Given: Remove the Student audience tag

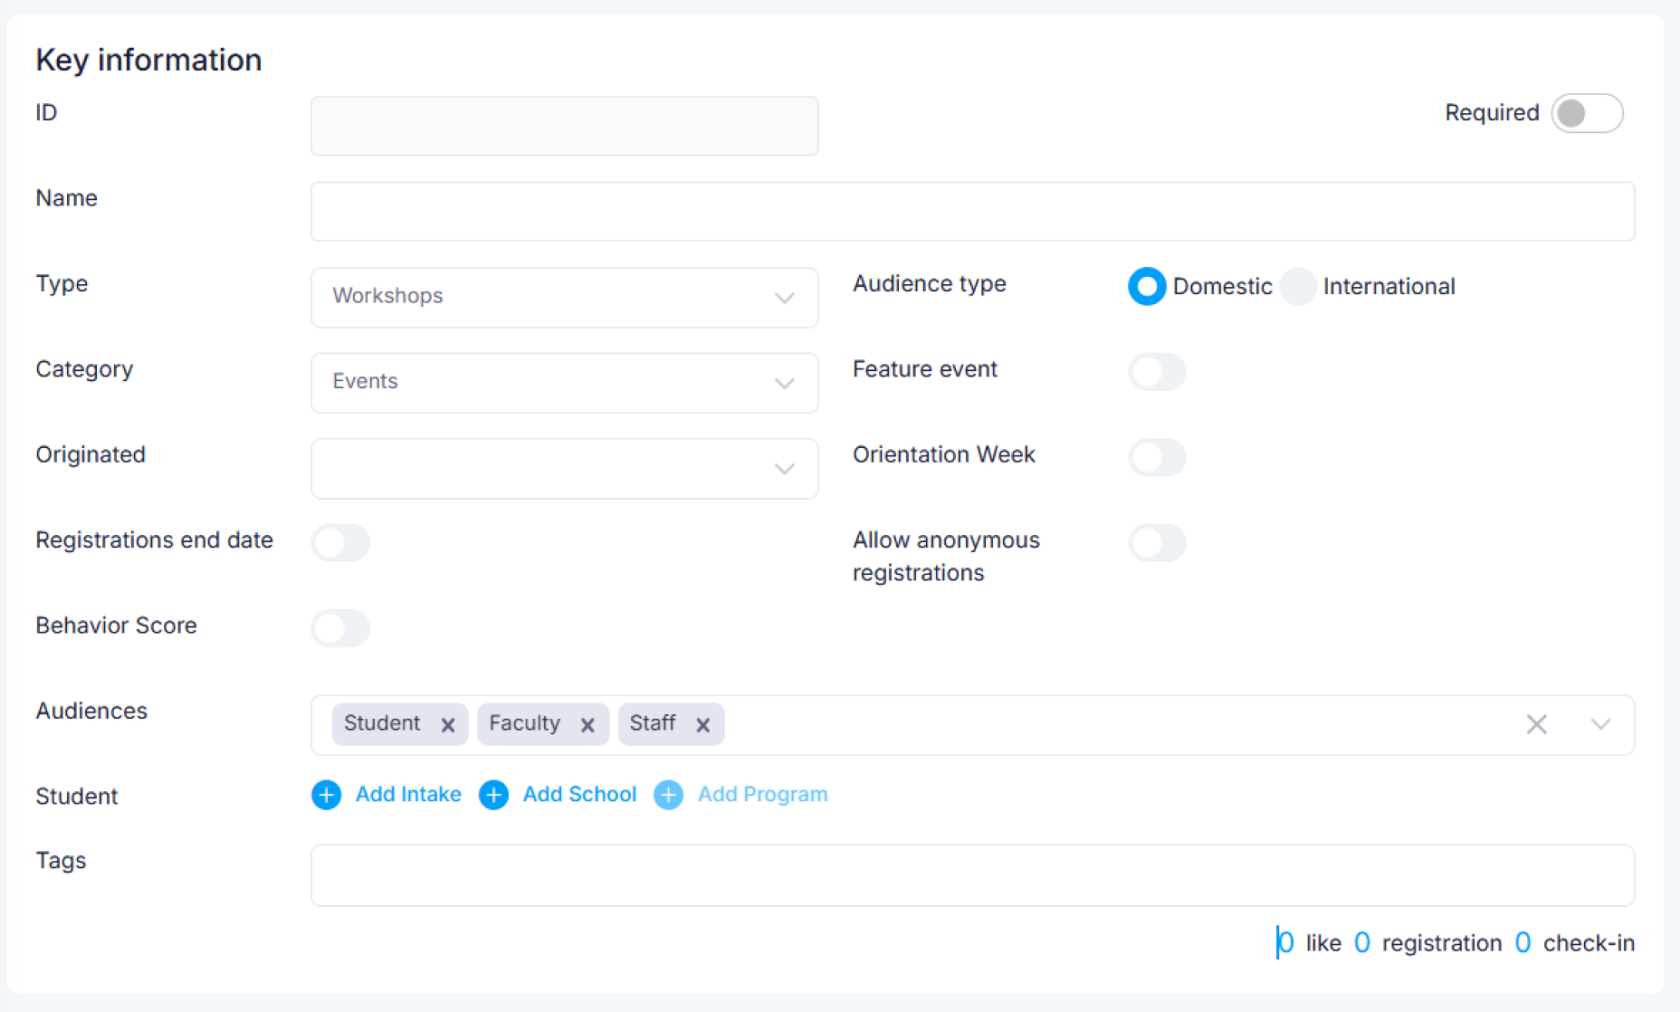Looking at the screenshot, I should point(448,725).
